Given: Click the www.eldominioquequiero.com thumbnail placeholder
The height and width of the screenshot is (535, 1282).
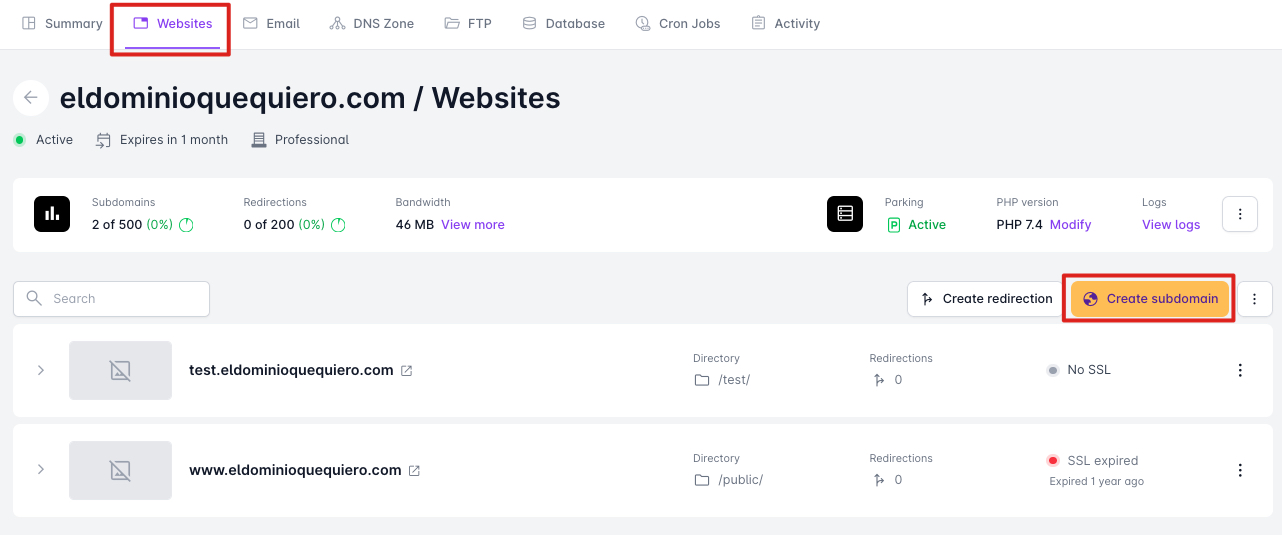Looking at the screenshot, I should click(120, 470).
